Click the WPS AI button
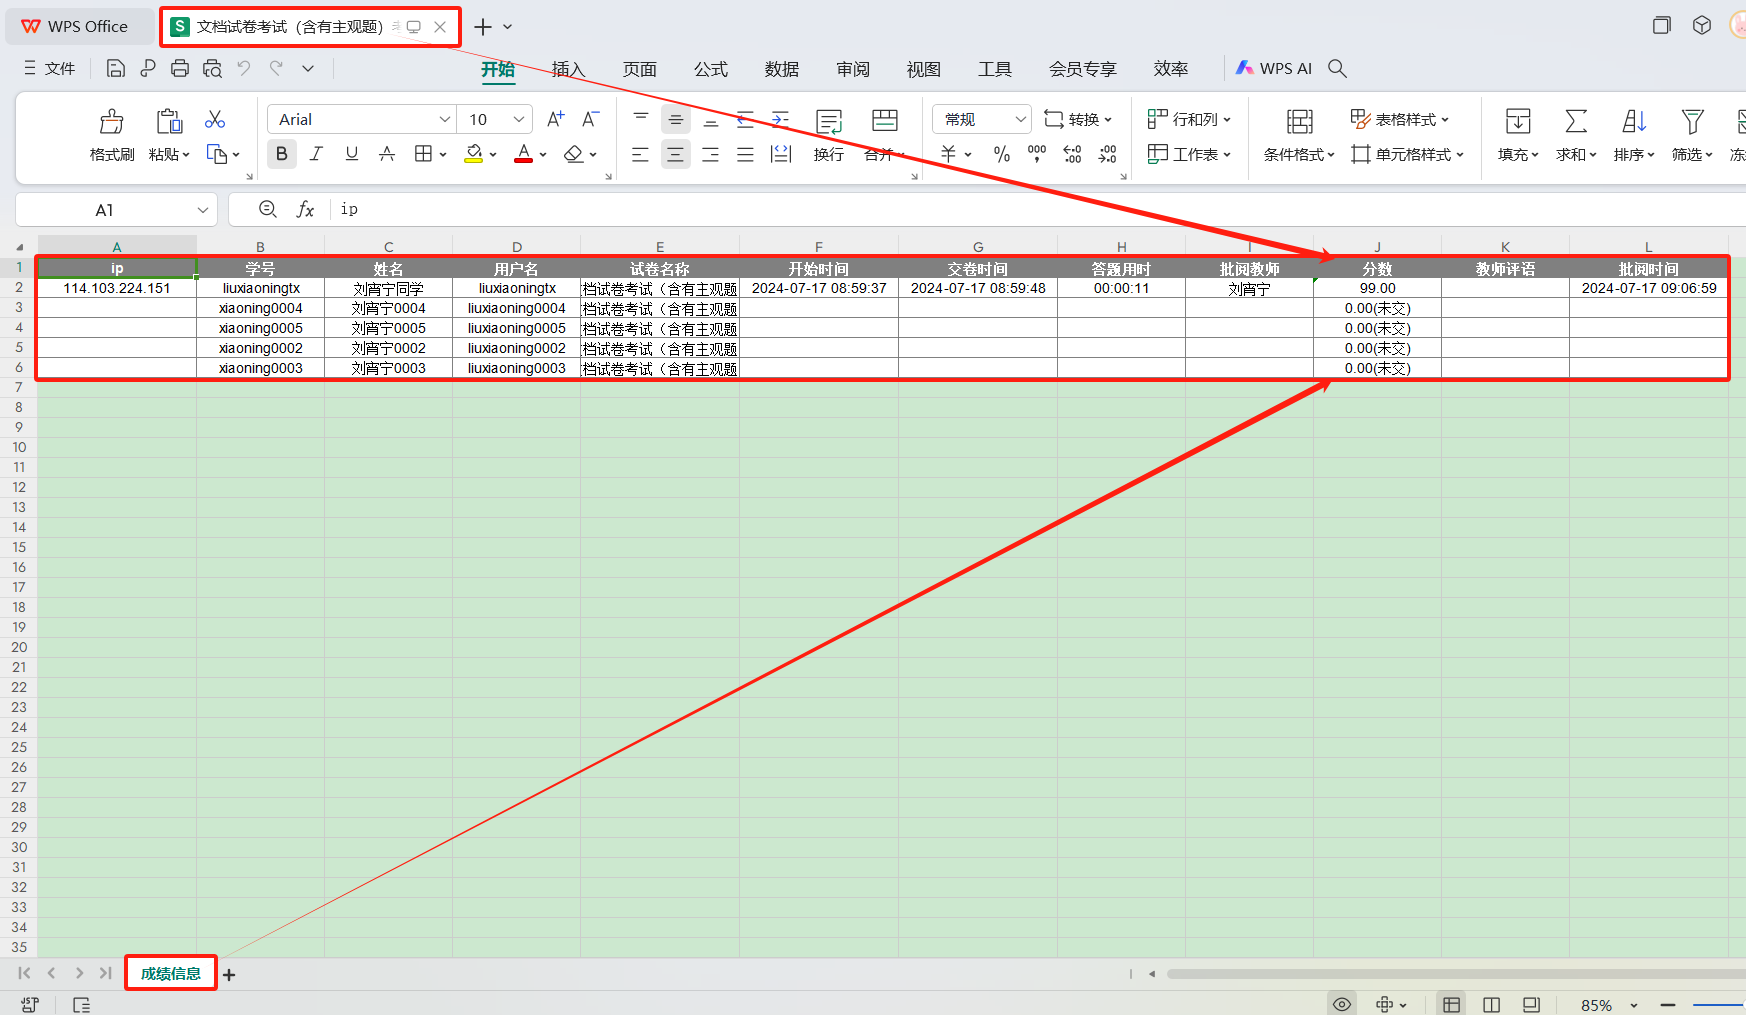 [x=1273, y=69]
